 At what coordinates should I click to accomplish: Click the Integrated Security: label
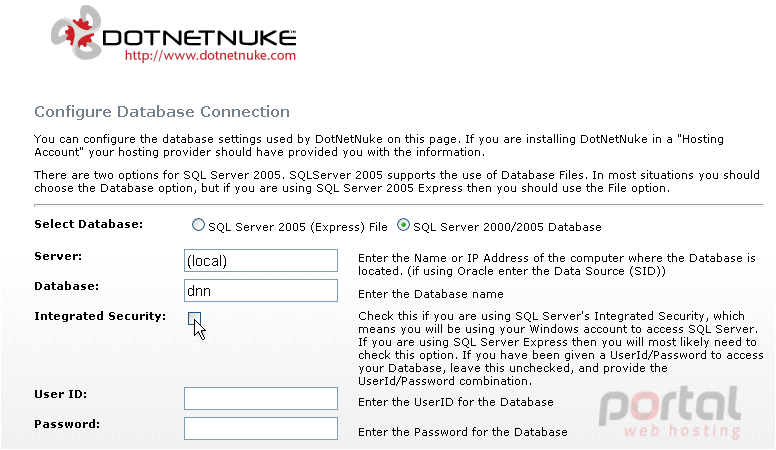(100, 316)
